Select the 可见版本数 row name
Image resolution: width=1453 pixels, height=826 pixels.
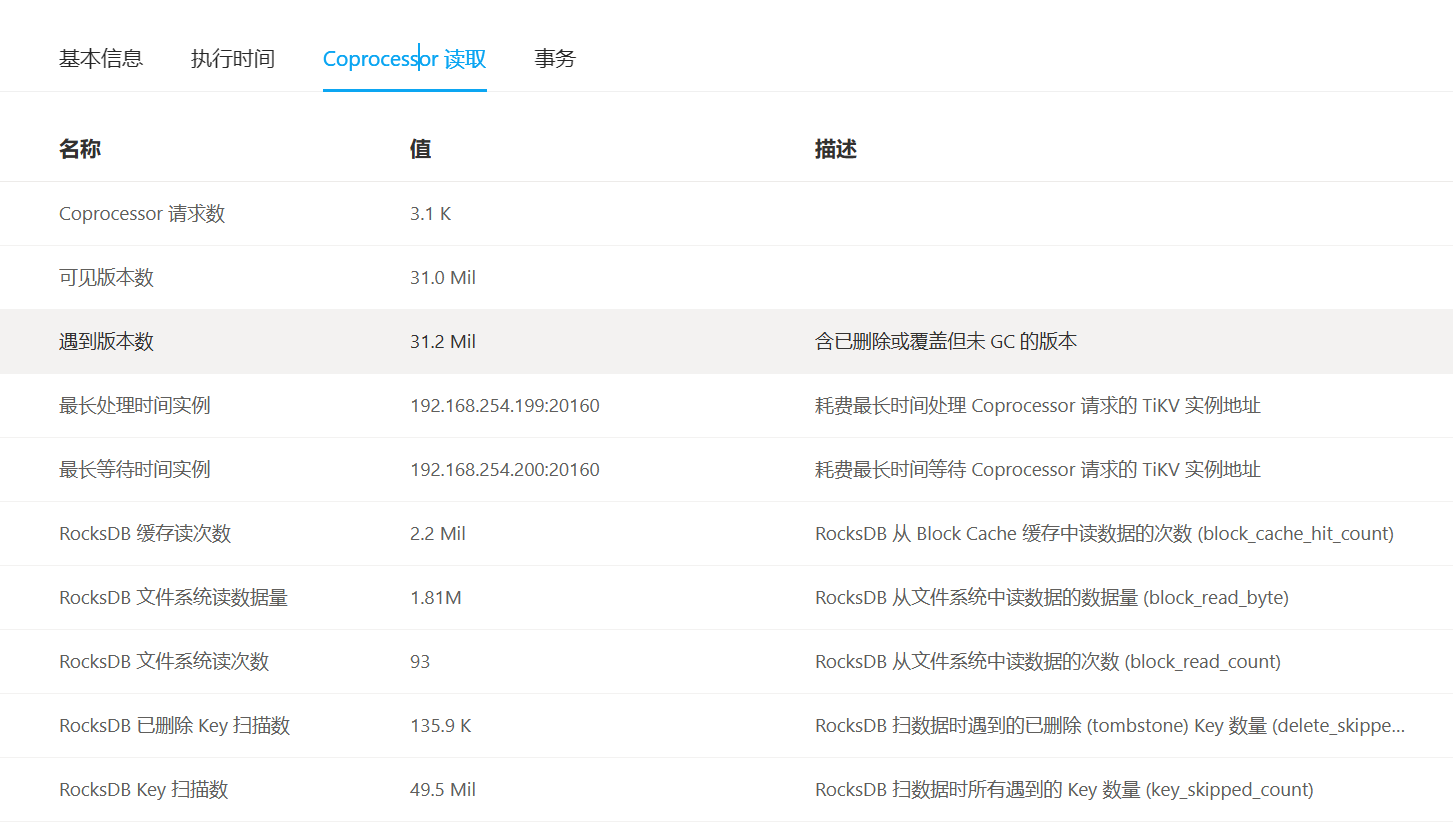107,278
